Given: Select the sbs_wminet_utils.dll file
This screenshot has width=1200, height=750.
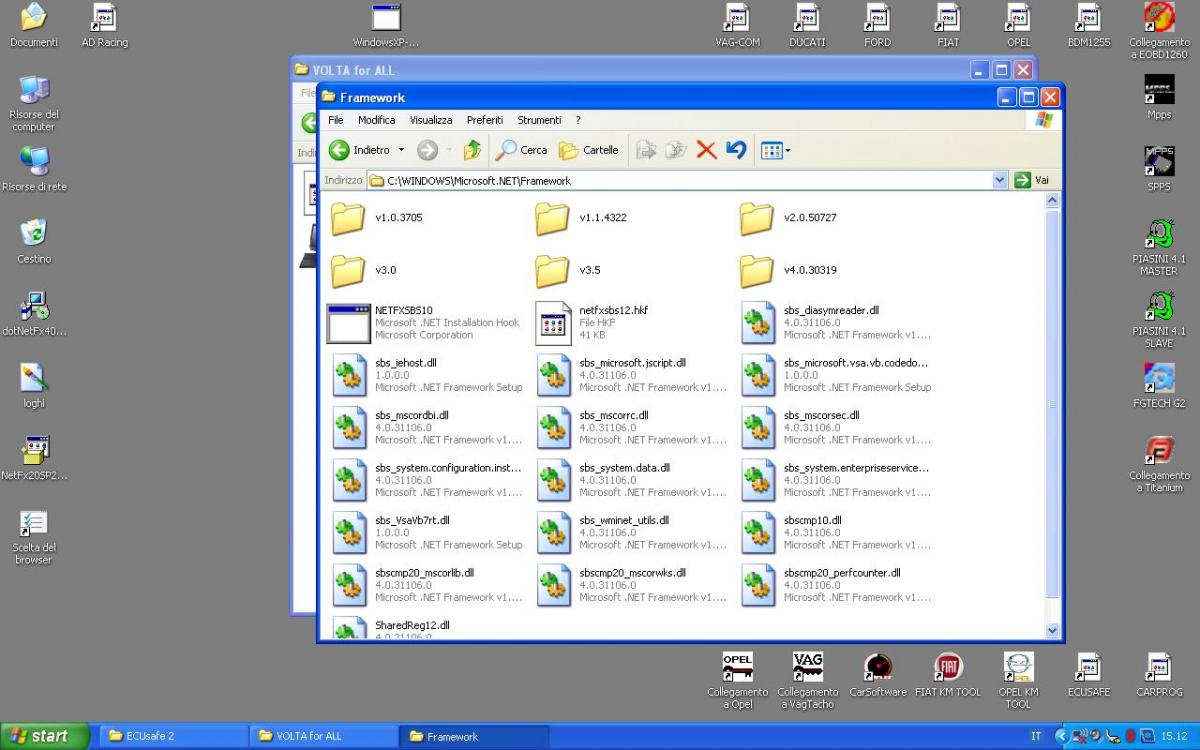Looking at the screenshot, I should click(632, 533).
